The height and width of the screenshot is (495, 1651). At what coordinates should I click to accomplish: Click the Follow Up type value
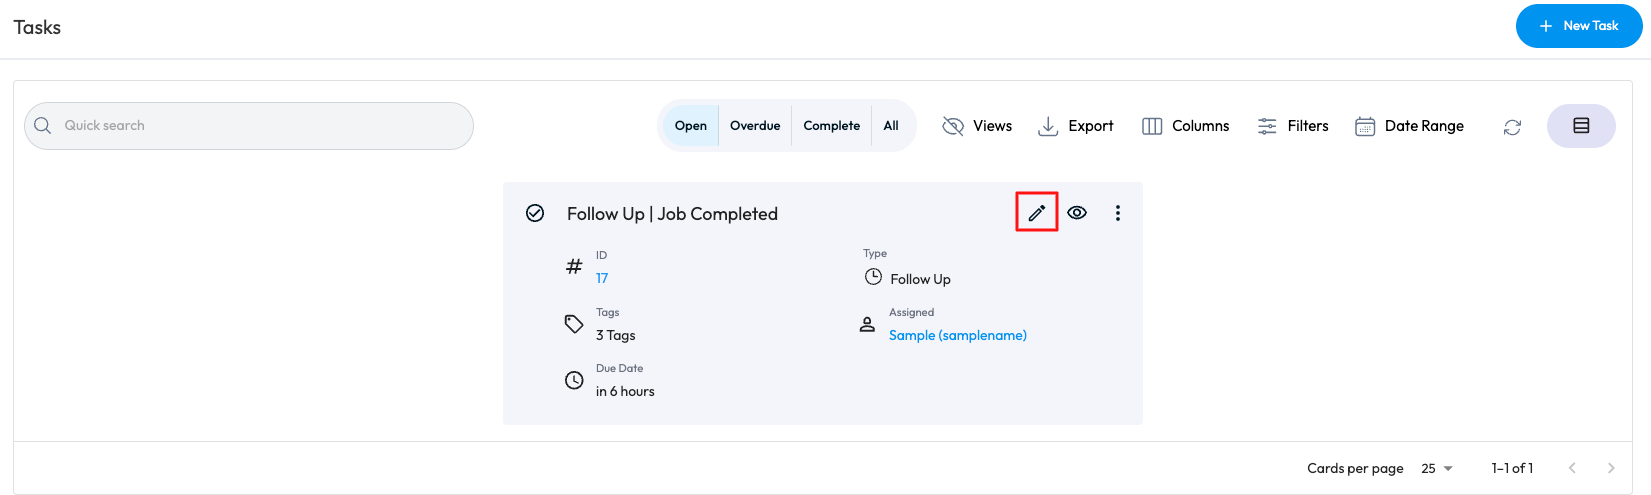point(921,279)
